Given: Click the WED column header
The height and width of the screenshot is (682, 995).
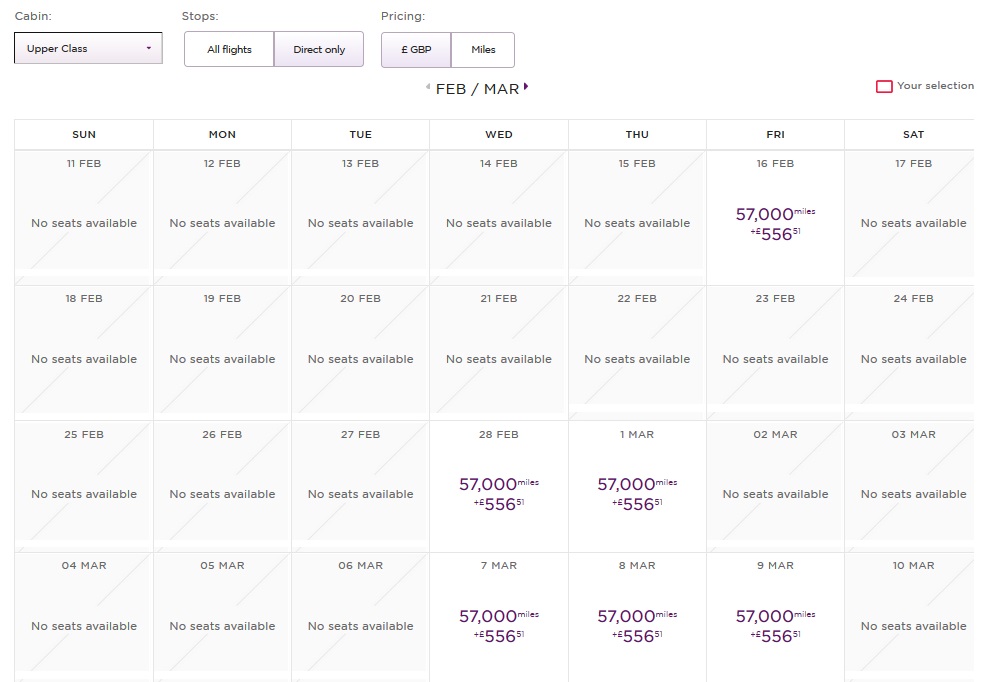Looking at the screenshot, I should pyautogui.click(x=498, y=134).
